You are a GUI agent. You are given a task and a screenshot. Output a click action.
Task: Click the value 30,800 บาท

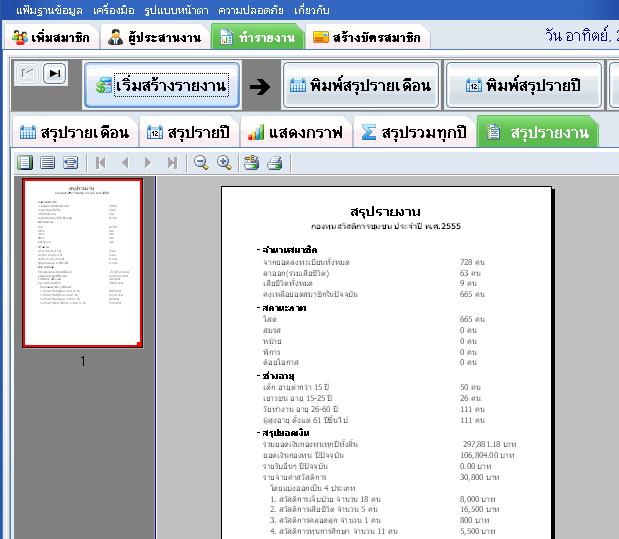[x=479, y=477]
